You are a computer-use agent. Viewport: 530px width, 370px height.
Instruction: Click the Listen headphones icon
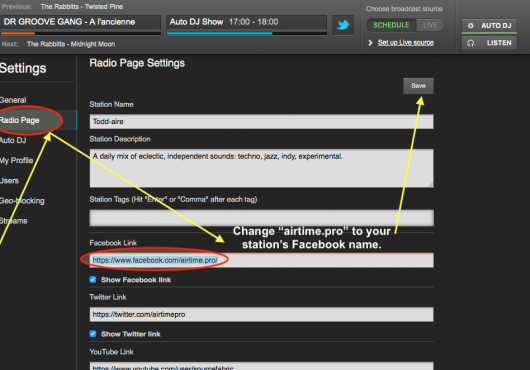470,43
